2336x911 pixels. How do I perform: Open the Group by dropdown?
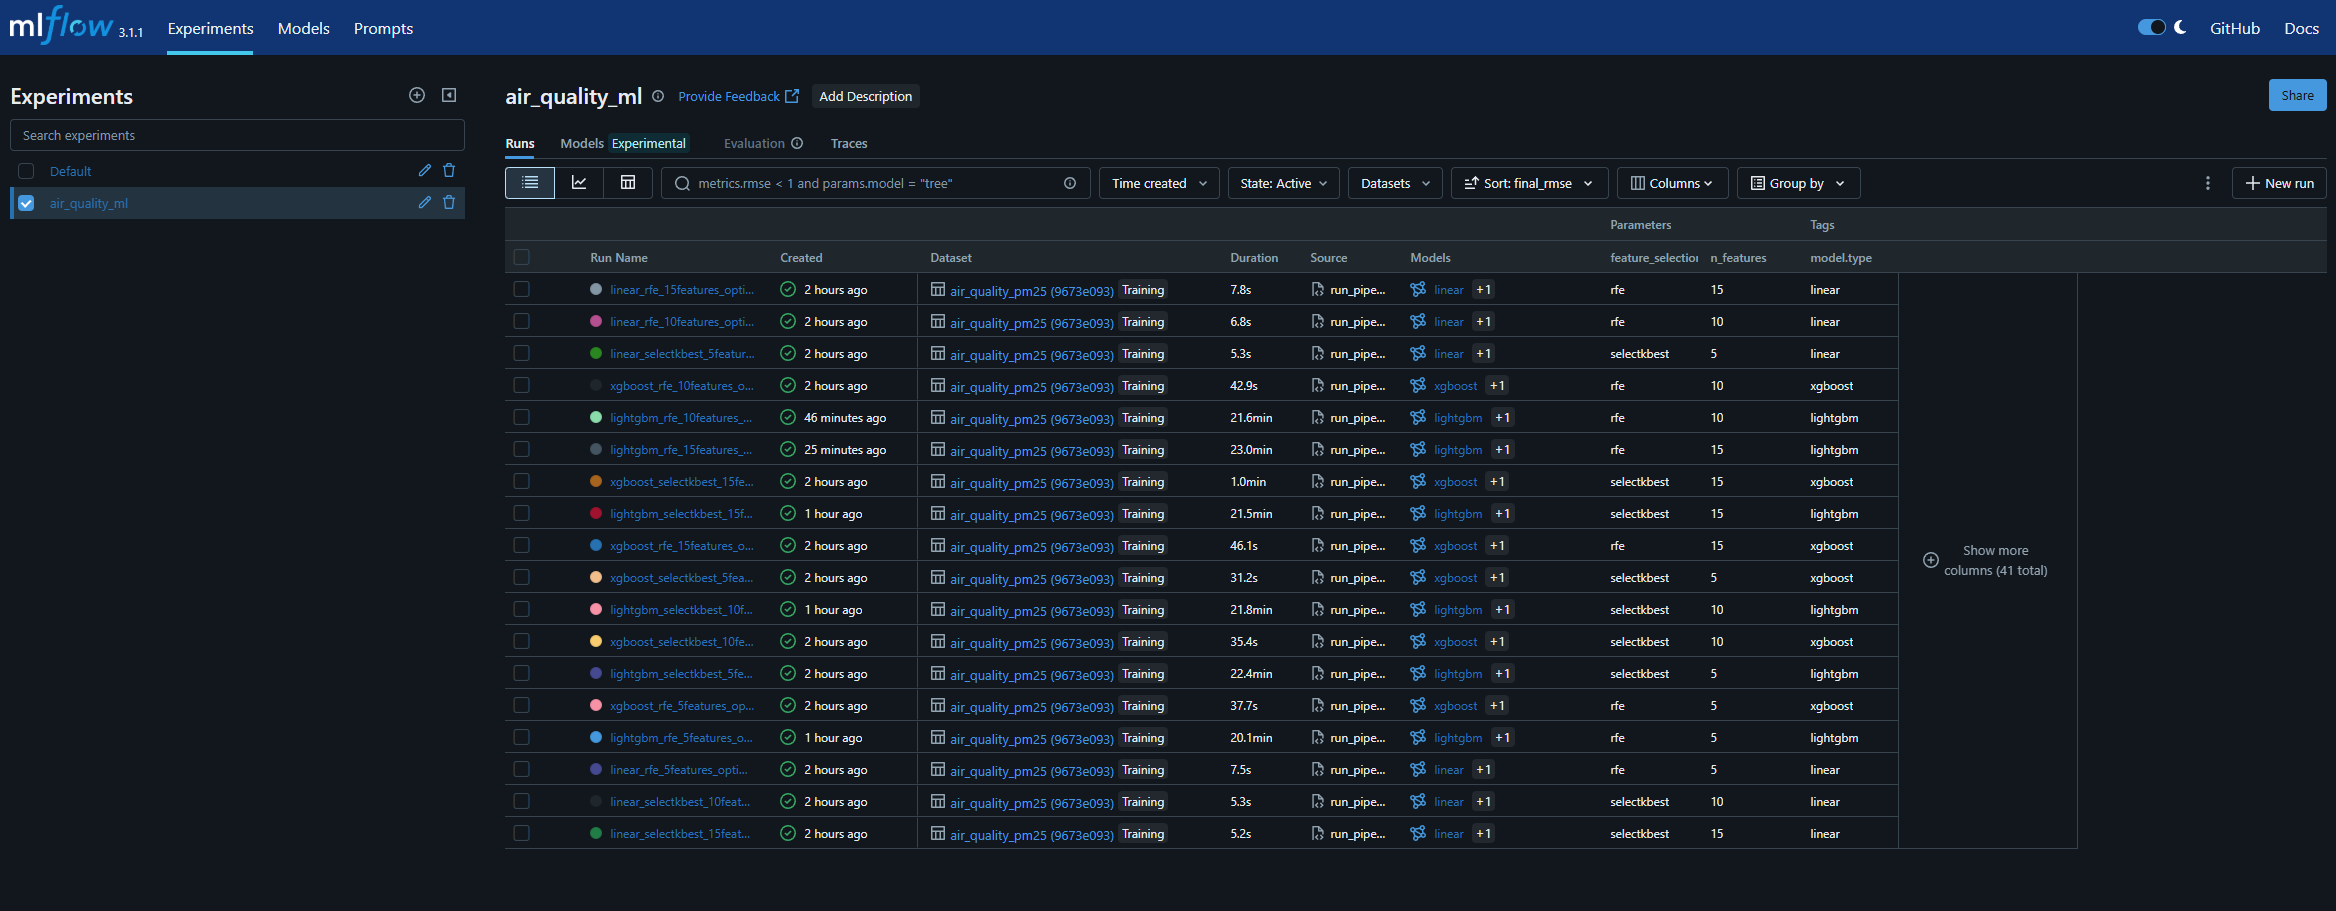pyautogui.click(x=1798, y=183)
